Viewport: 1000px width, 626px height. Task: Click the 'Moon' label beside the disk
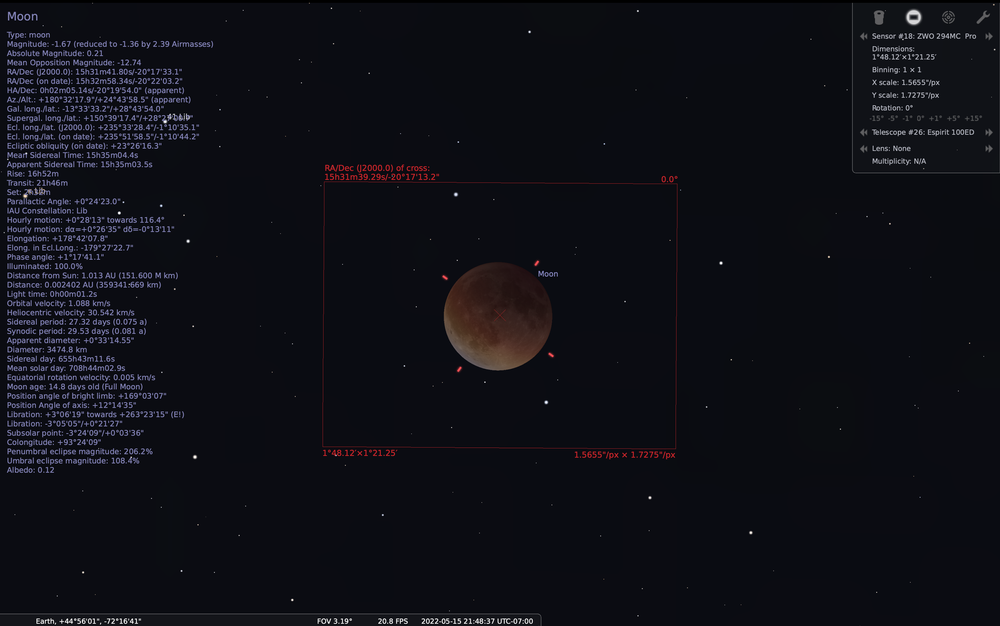pos(548,274)
